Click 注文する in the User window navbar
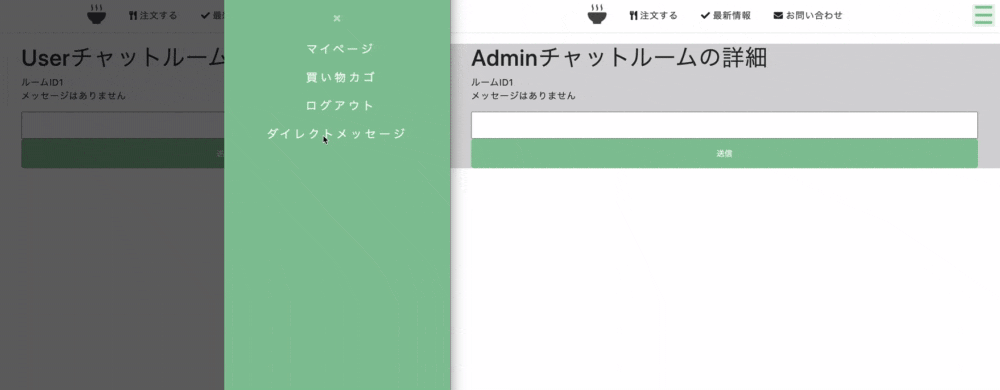1000x390 pixels. (x=152, y=15)
